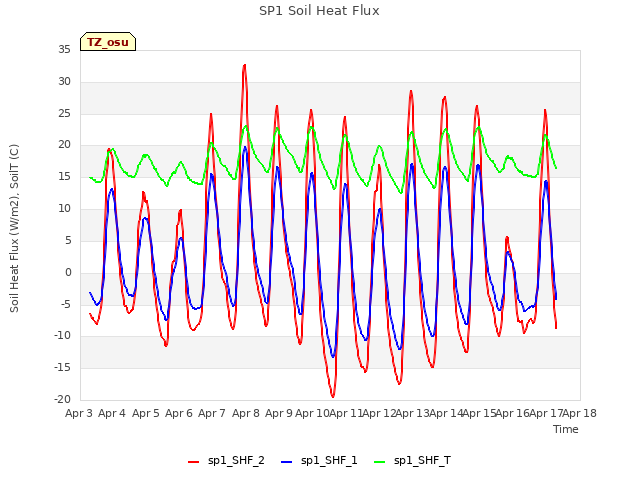640x480 pixels.
Task: Toggle the sp1_SHF_2 legend entry
Action: pos(226,460)
